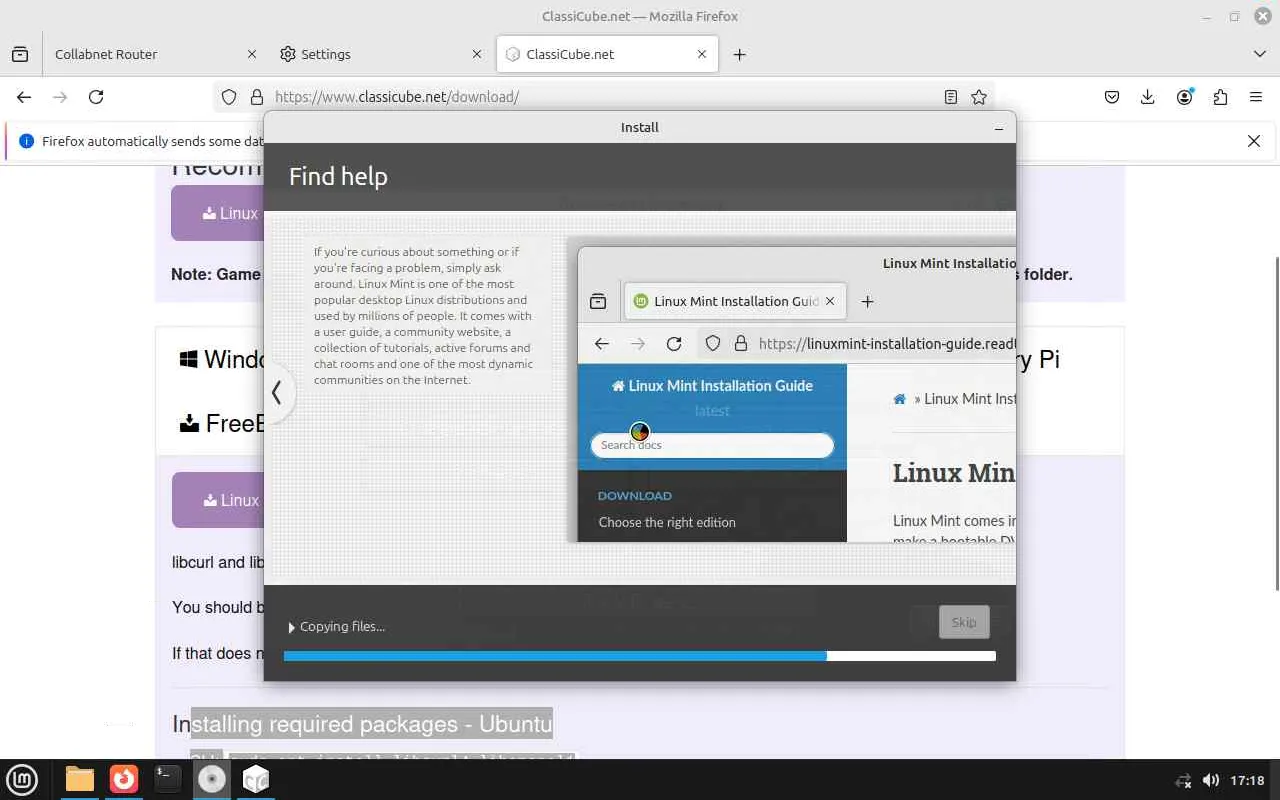Click the info icon in the Firefox notification bar

27,141
